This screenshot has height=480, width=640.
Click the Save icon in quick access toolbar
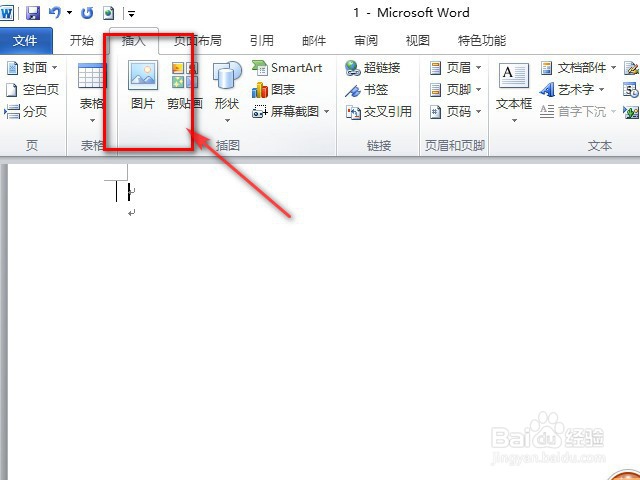(x=33, y=13)
